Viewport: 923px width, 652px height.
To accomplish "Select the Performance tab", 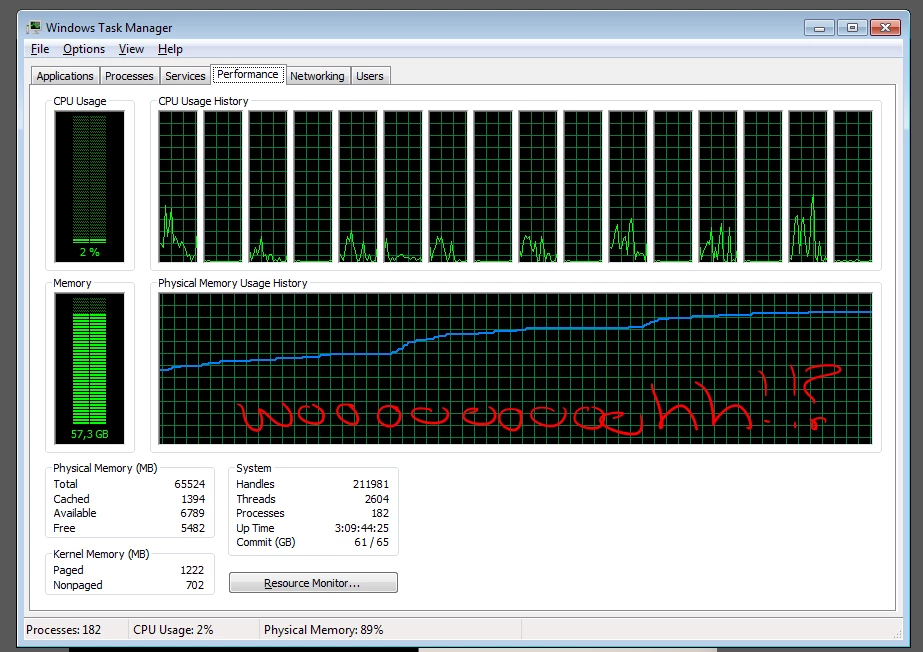I will tap(248, 74).
